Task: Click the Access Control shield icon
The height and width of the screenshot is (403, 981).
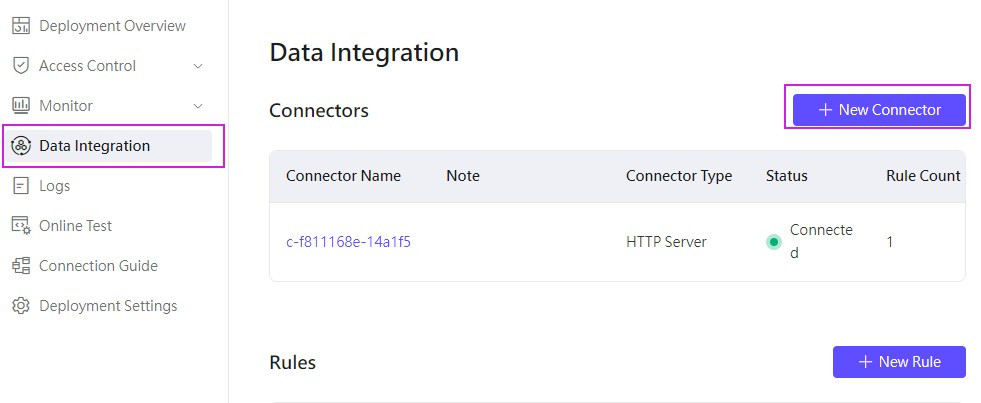Action: click(21, 66)
